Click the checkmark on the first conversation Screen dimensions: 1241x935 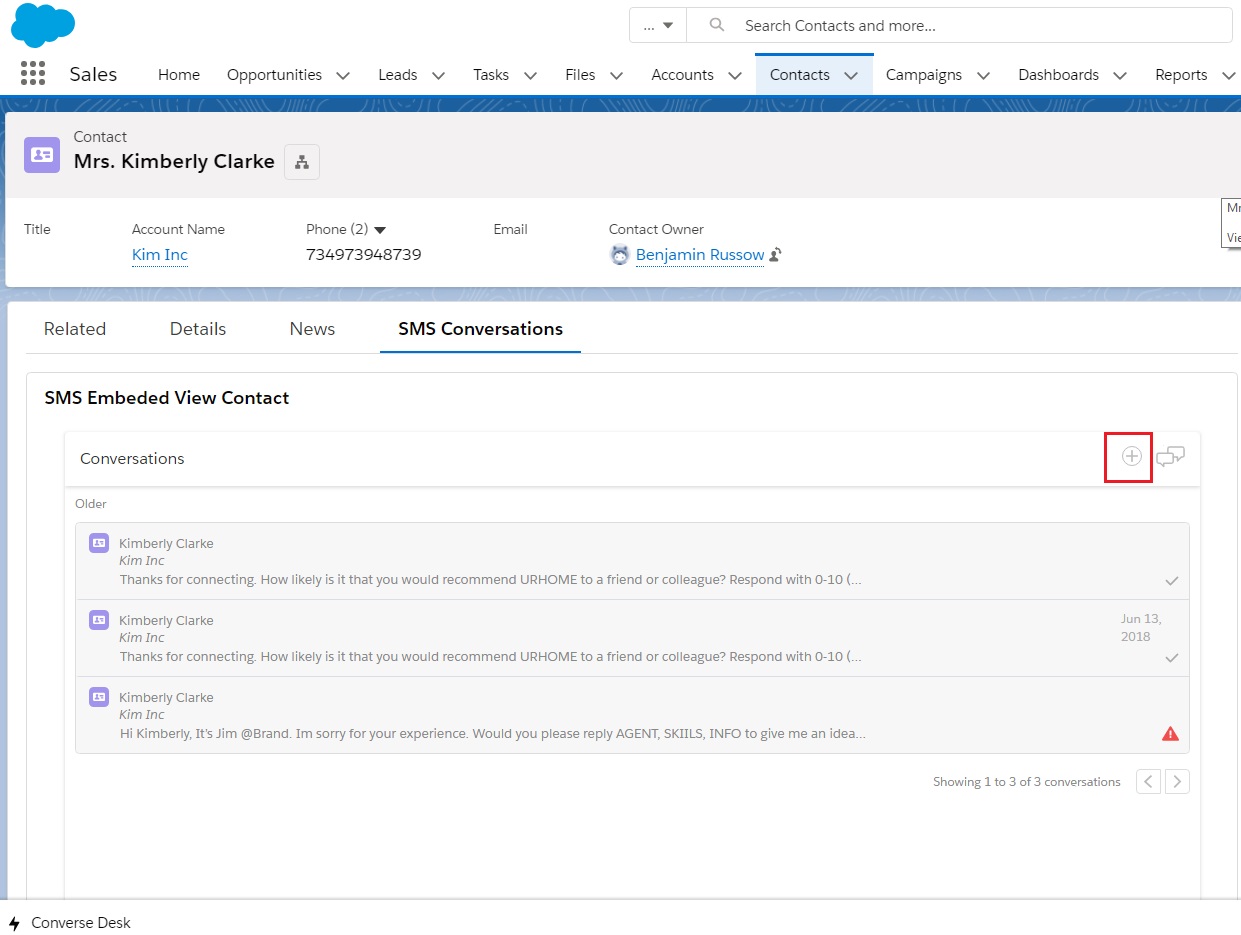[x=1172, y=580]
